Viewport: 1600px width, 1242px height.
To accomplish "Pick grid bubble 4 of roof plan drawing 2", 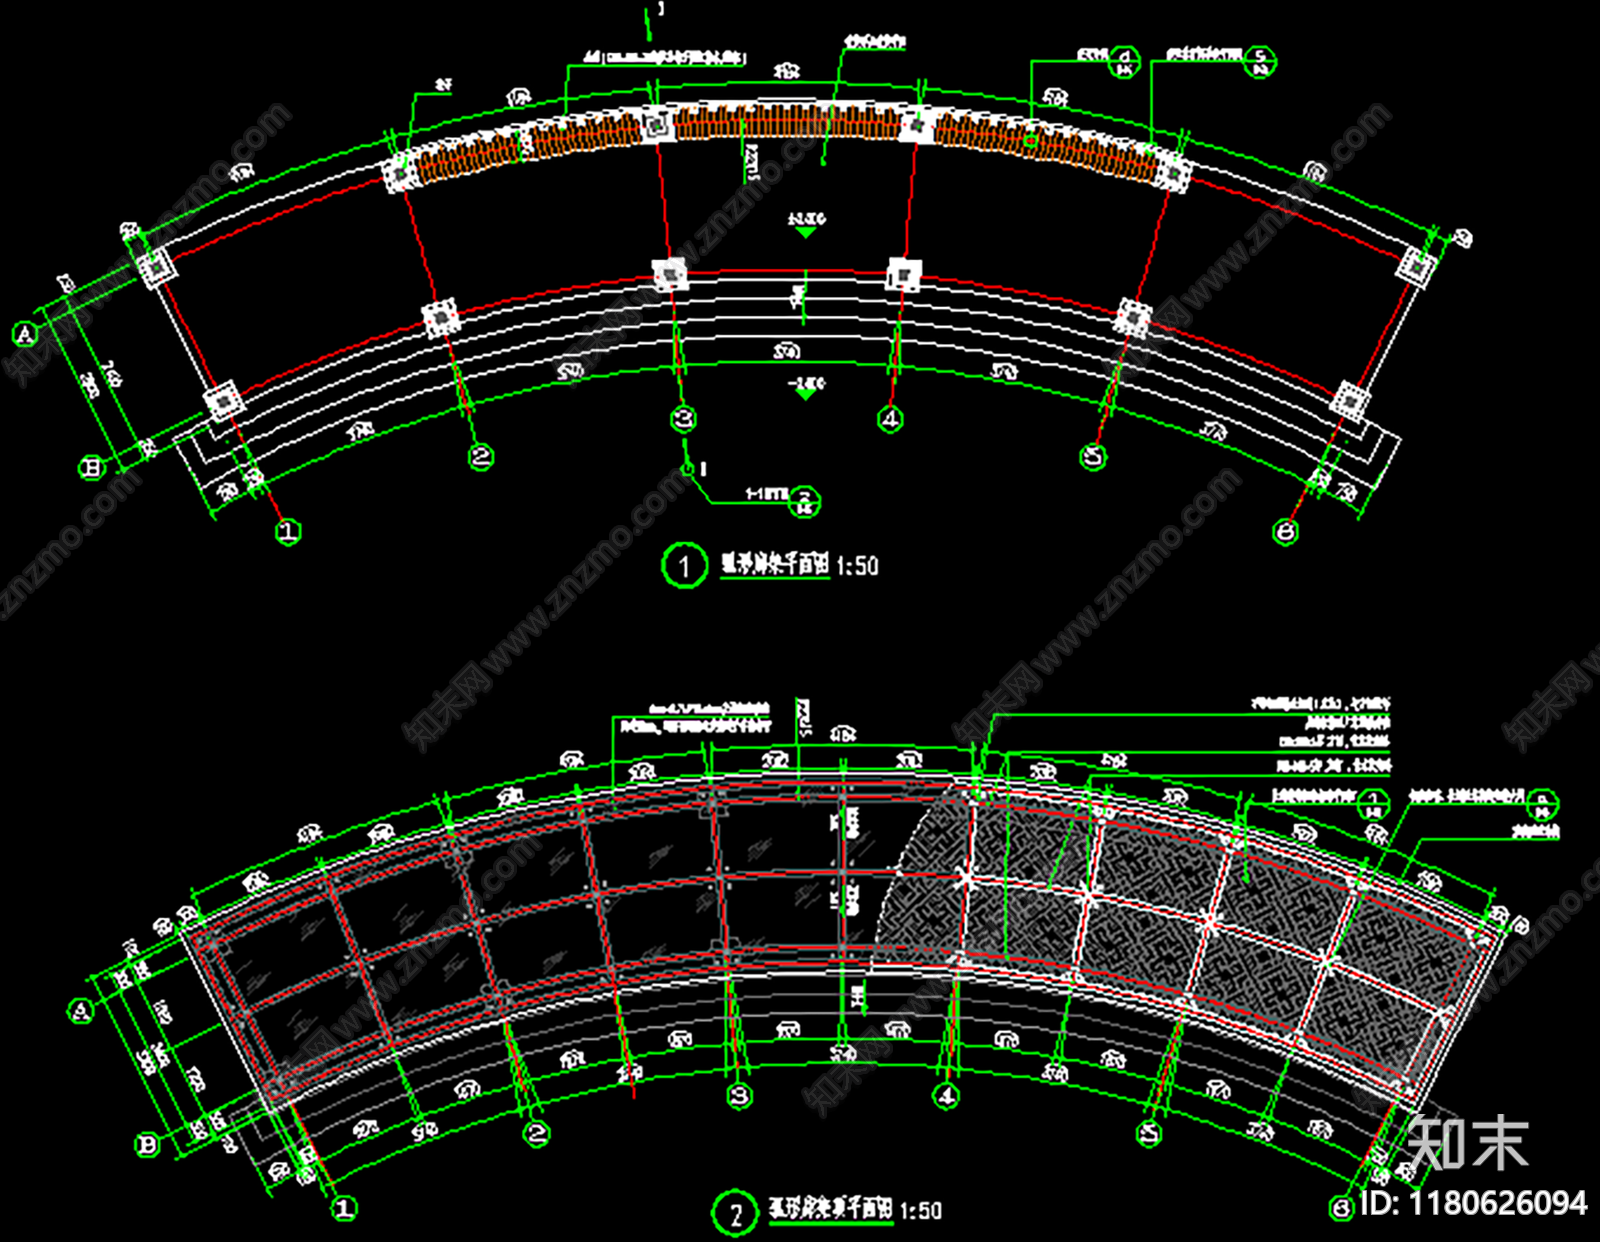I will tap(946, 1096).
